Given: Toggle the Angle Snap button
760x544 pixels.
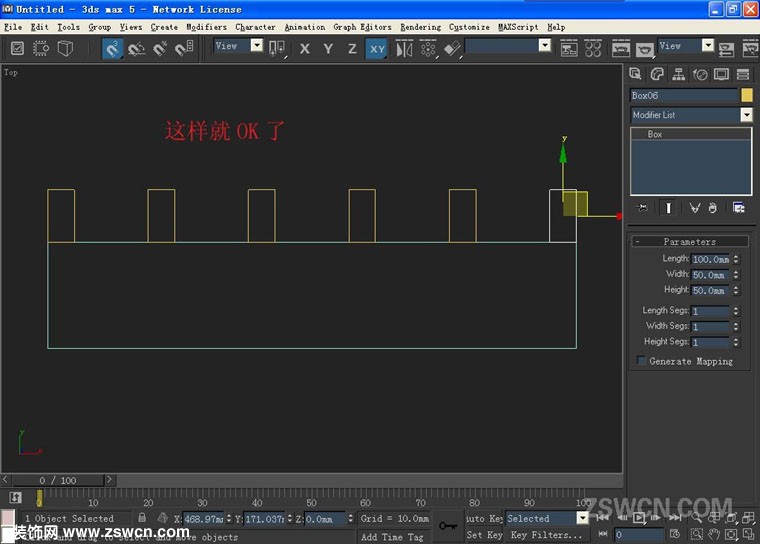Looking at the screenshot, I should click(x=136, y=48).
